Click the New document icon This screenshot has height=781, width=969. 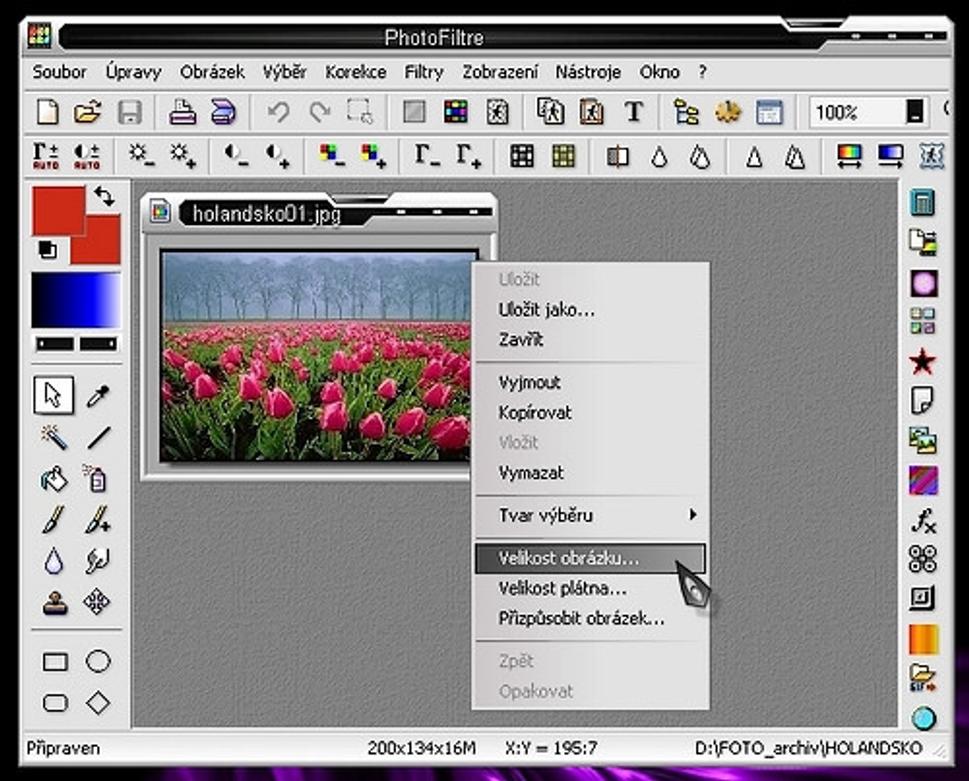click(48, 112)
